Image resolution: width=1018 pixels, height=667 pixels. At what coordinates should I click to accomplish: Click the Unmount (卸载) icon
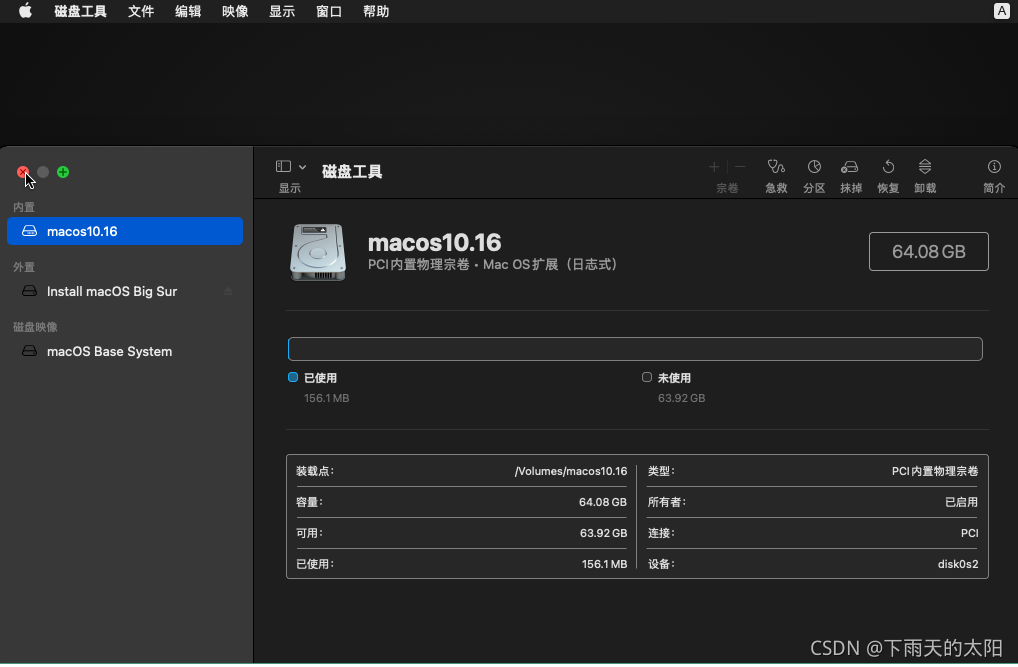[x=925, y=167]
